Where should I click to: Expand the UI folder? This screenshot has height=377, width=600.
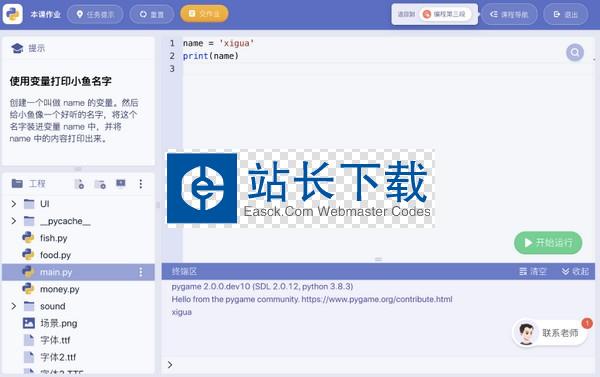tap(13, 204)
